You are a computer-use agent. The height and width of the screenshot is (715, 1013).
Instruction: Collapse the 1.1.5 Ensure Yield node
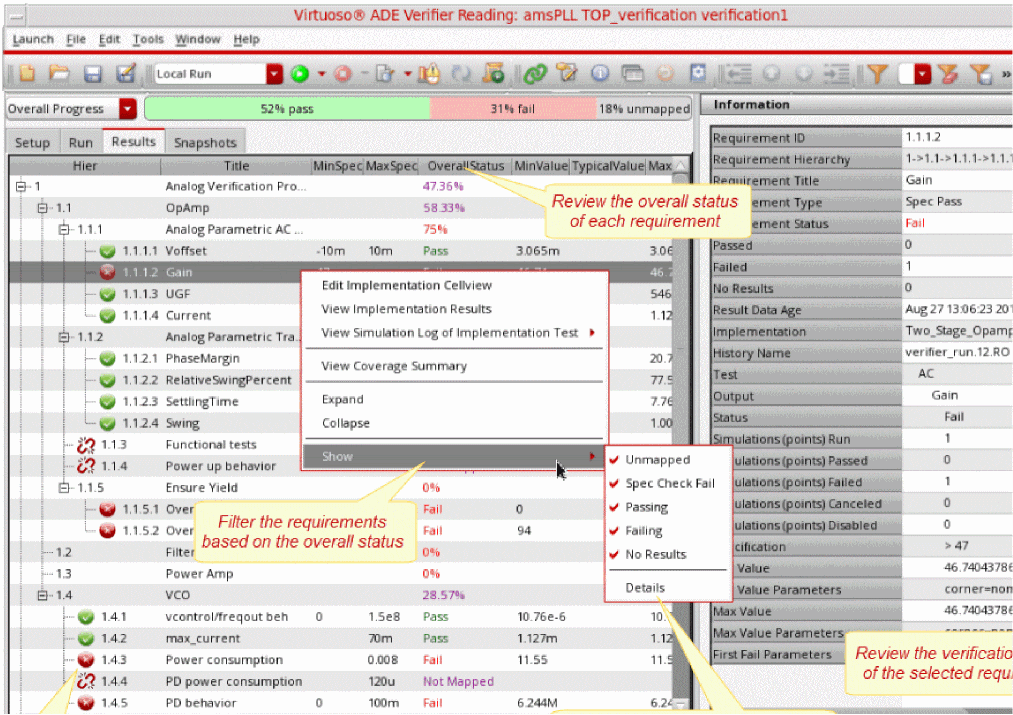(x=64, y=488)
